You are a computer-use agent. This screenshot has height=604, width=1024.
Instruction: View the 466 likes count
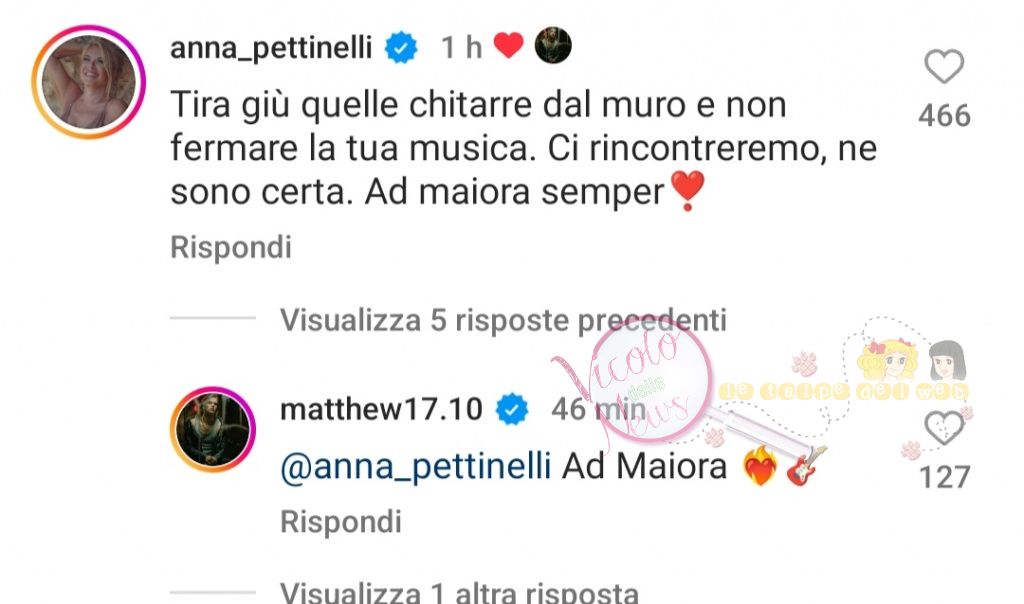944,116
